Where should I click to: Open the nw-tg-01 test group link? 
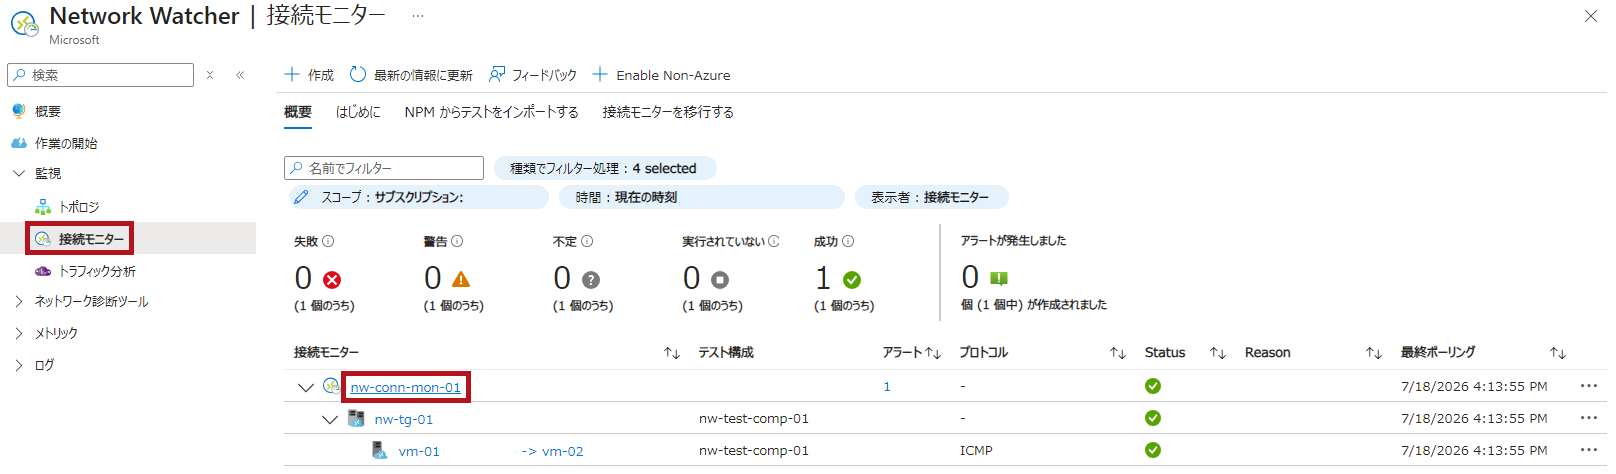[404, 419]
